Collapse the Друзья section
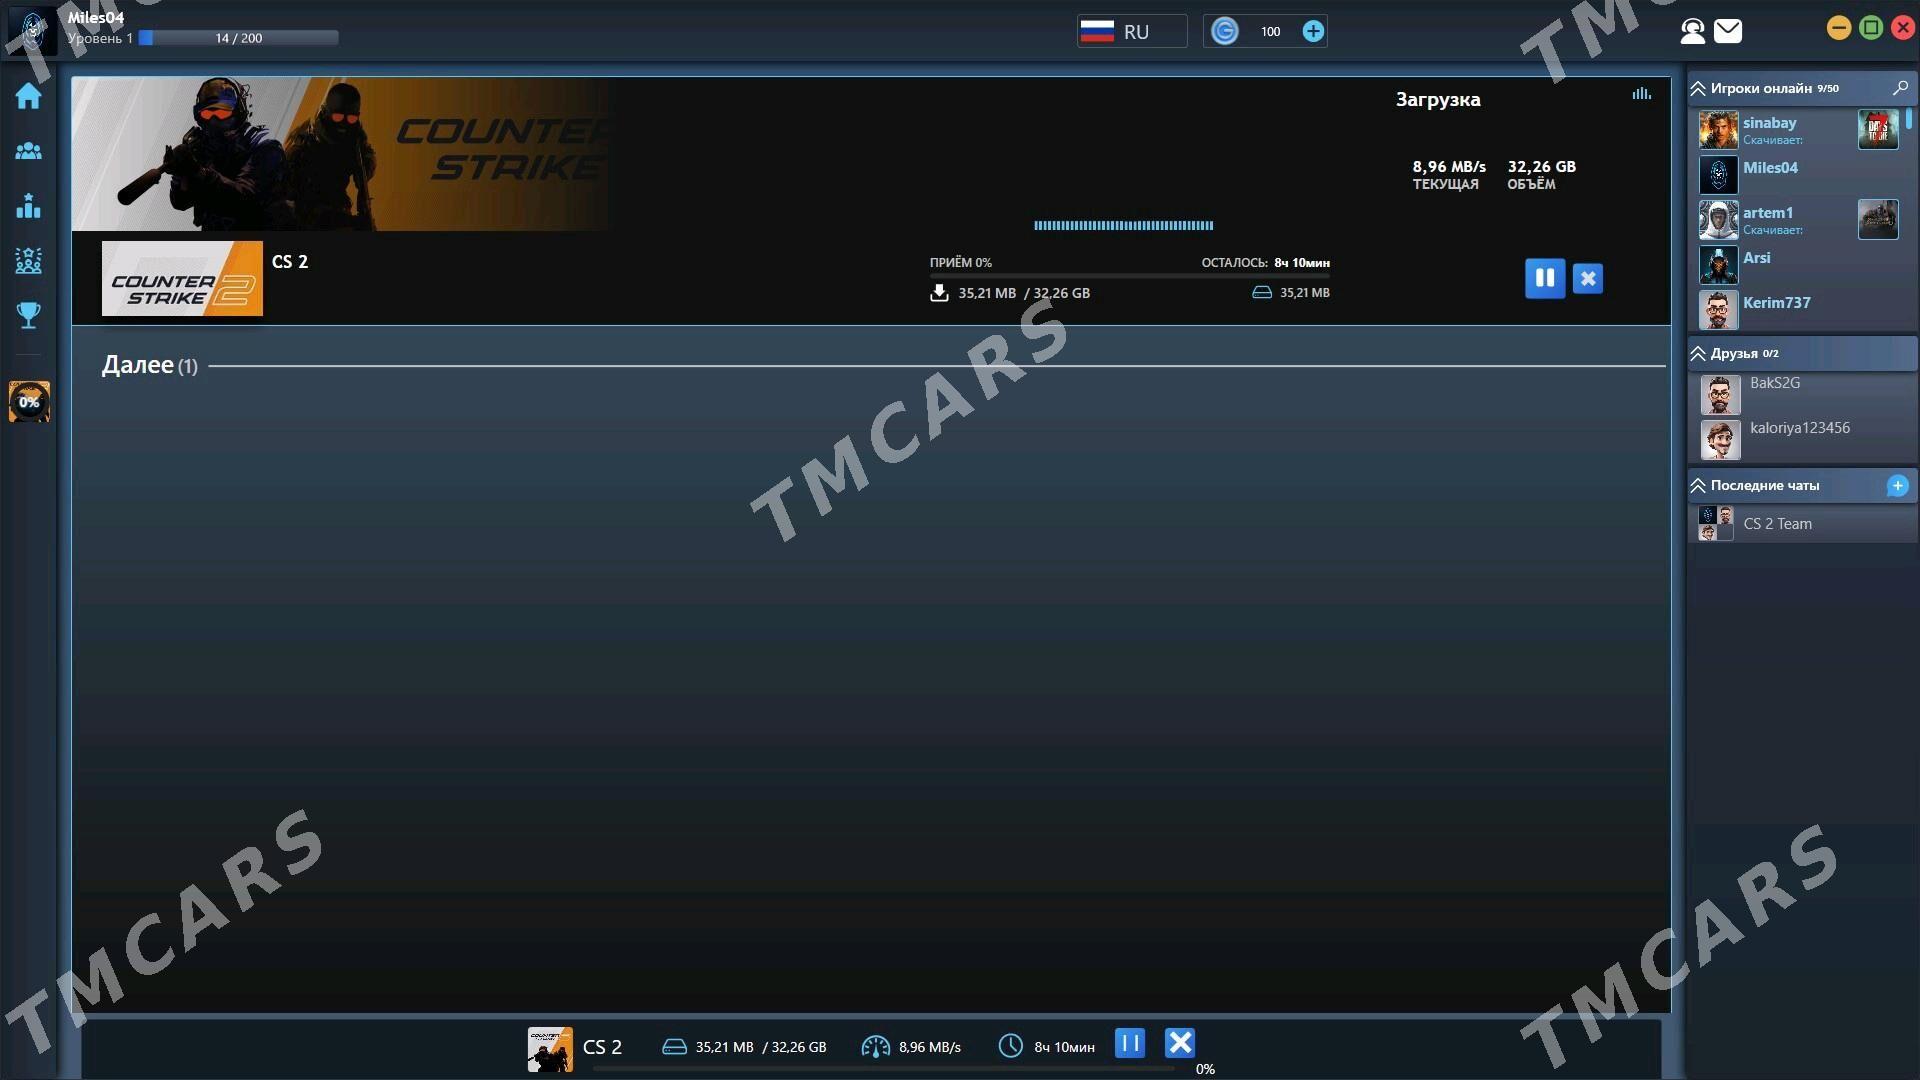The height and width of the screenshot is (1080, 1920). coord(1698,354)
